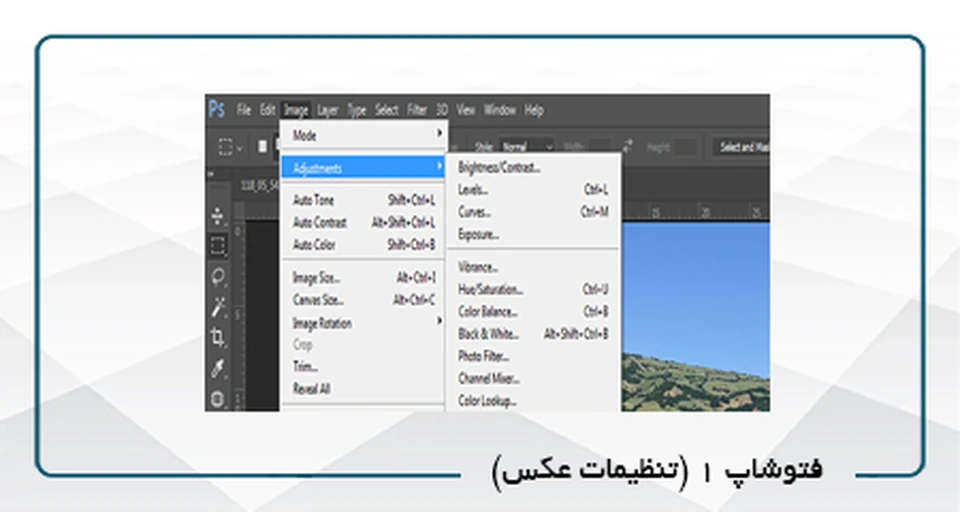960x512 pixels.
Task: Click Auto Tone menu entry
Action: coord(314,200)
